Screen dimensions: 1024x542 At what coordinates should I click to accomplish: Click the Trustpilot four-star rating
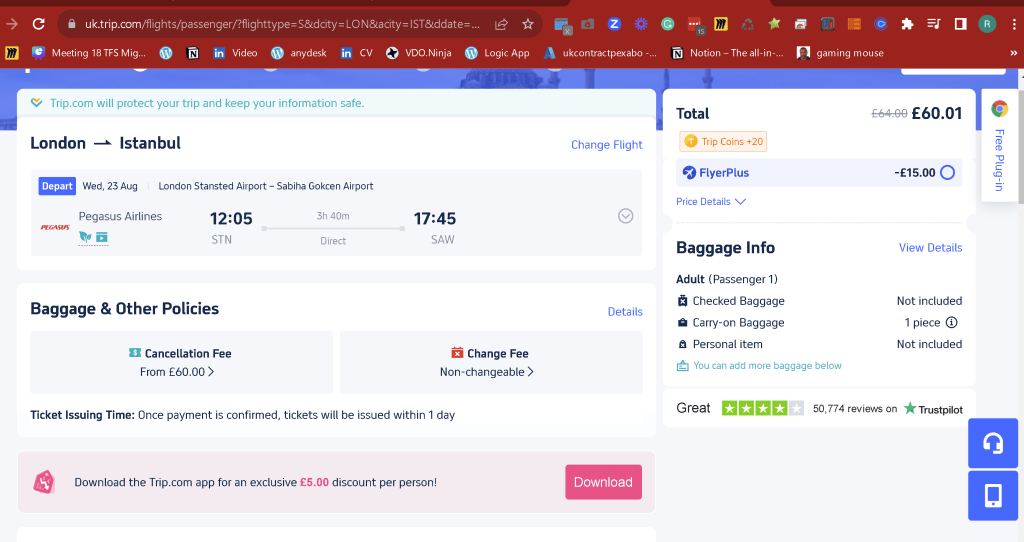click(762, 409)
